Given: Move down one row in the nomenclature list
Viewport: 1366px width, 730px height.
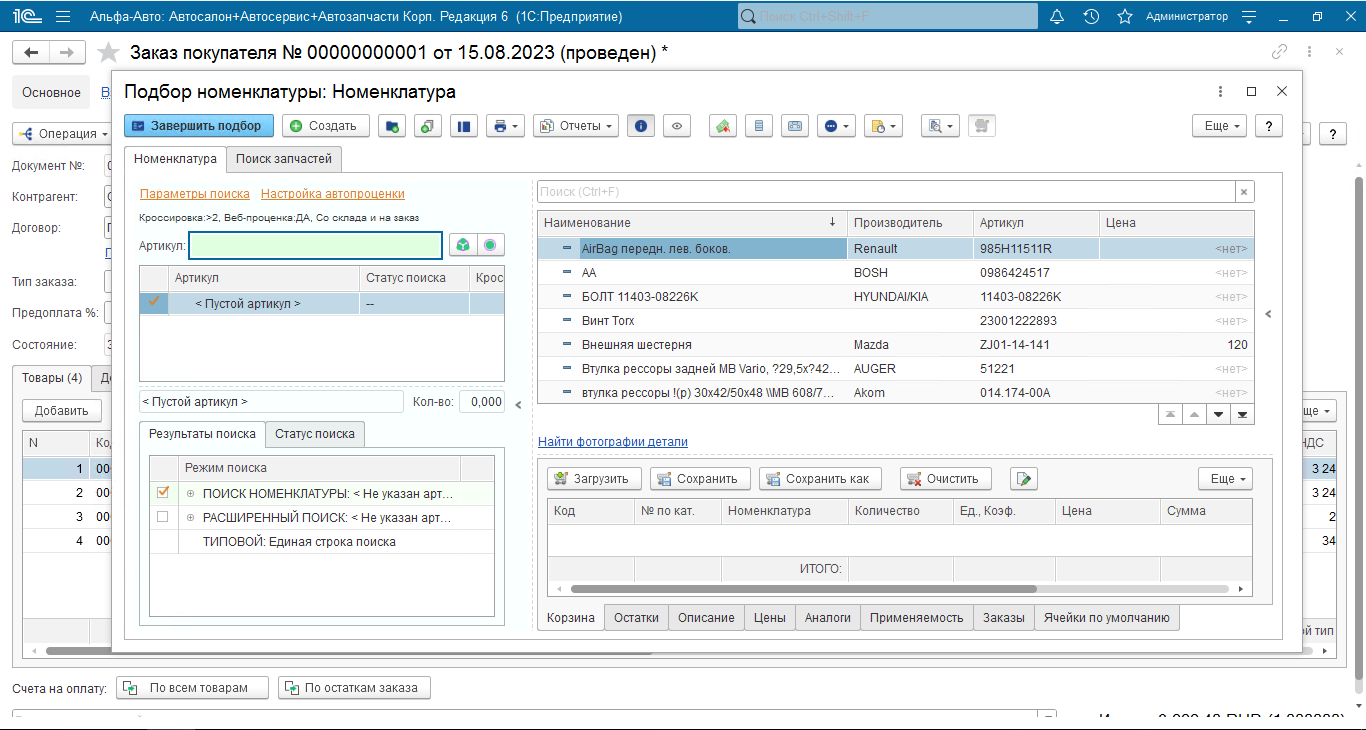Looking at the screenshot, I should pos(1218,414).
